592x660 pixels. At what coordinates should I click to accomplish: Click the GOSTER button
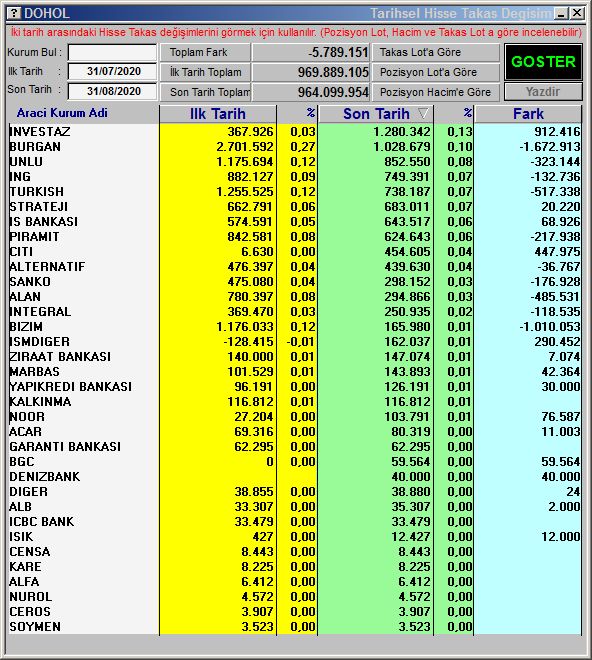543,62
